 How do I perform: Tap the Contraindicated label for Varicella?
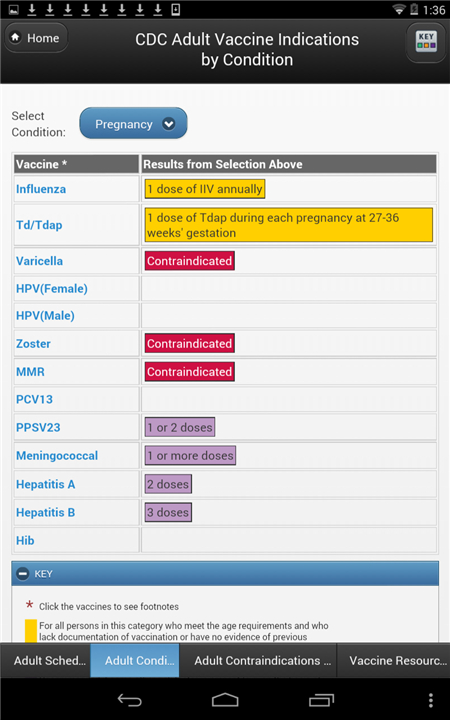click(190, 261)
